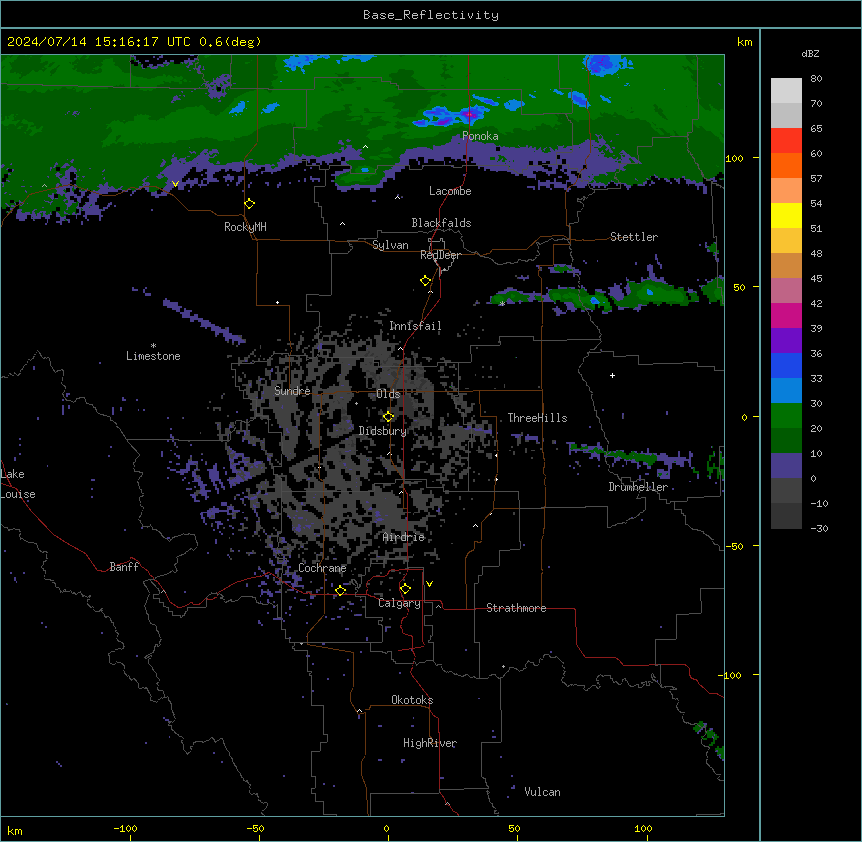Pick the dark green 20-10 dBZ legend swatch
The width and height of the screenshot is (862, 842).
coord(786,441)
